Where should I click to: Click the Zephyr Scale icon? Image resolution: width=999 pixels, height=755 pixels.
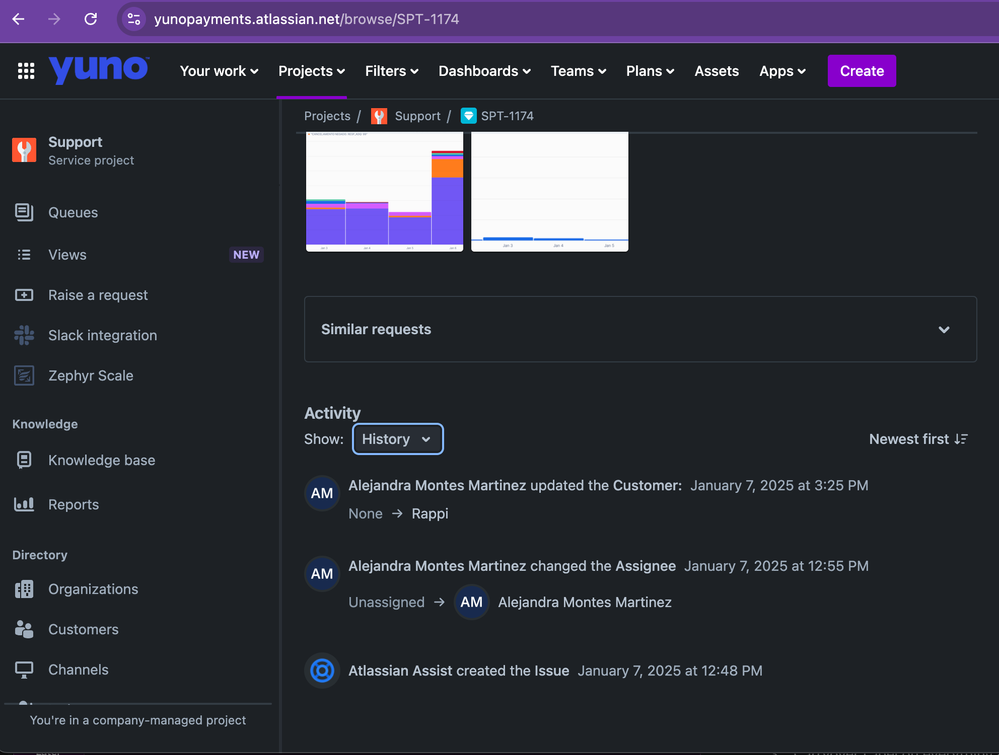pyautogui.click(x=24, y=376)
